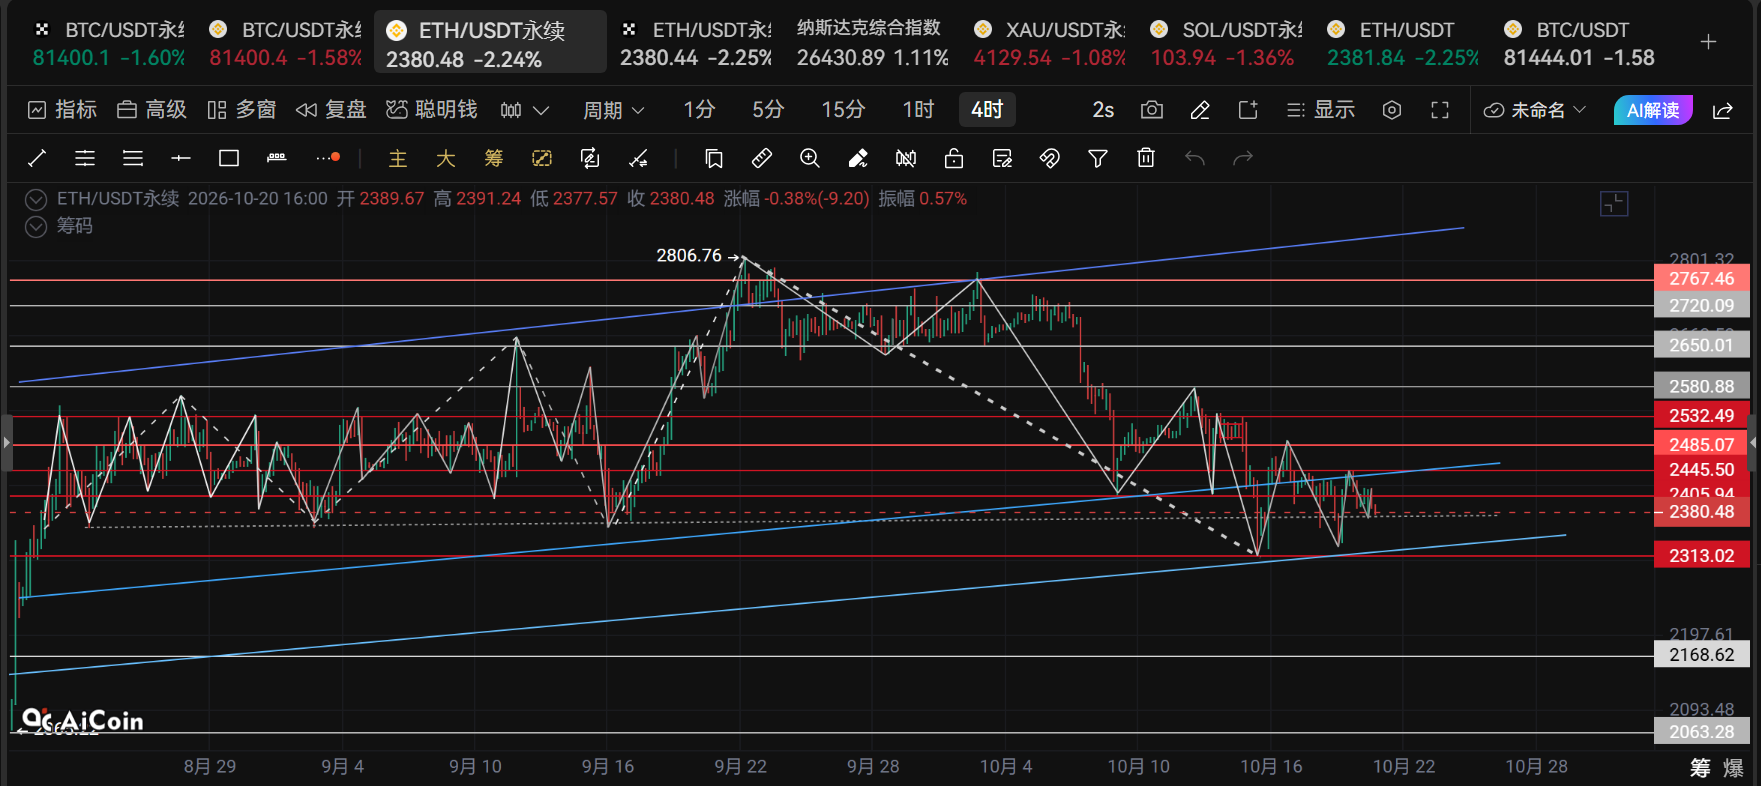Collapse the ETH/USDT永续 info row
This screenshot has height=786, width=1761.
pos(36,199)
